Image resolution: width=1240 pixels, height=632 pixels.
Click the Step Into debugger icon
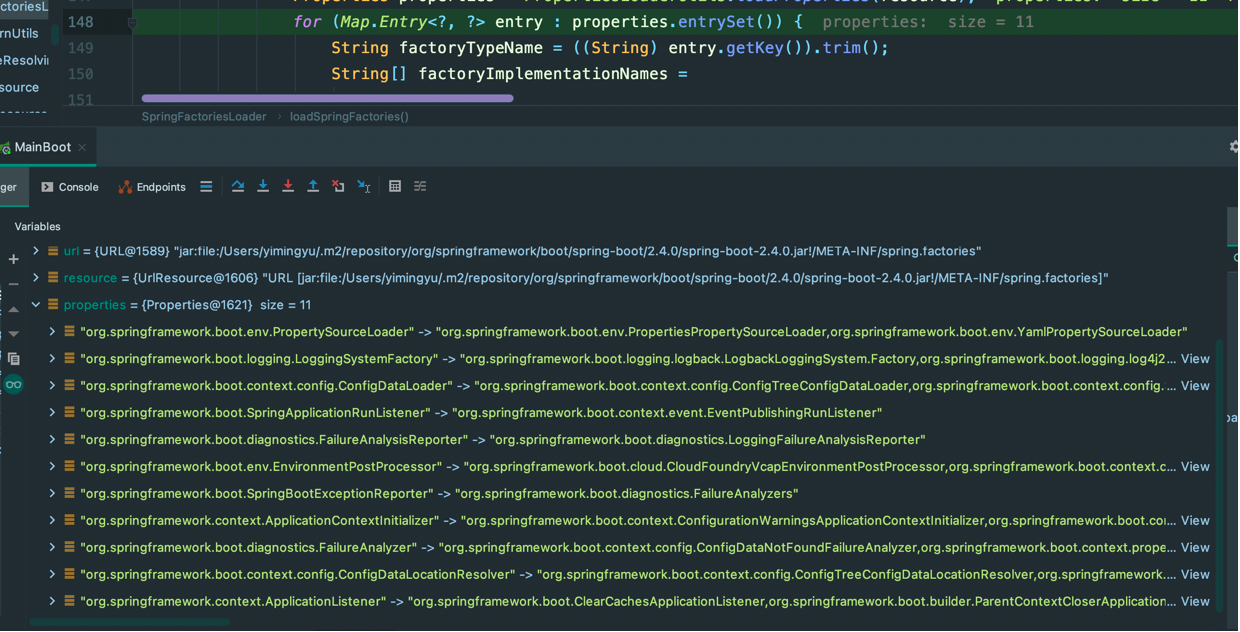263,187
